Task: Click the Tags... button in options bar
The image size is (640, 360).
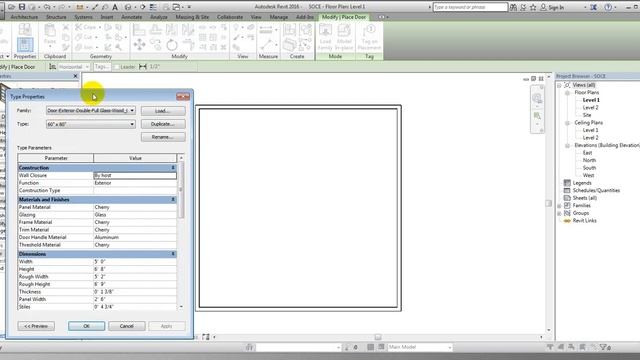Action: click(102, 67)
